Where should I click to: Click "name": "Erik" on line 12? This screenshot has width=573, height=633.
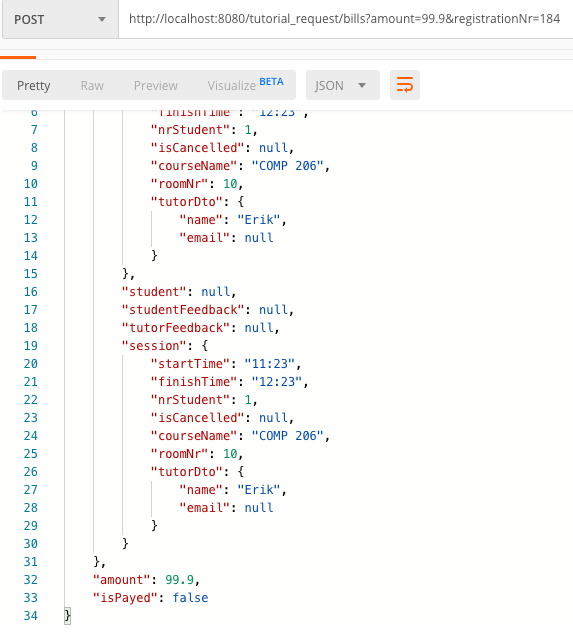click(x=233, y=220)
